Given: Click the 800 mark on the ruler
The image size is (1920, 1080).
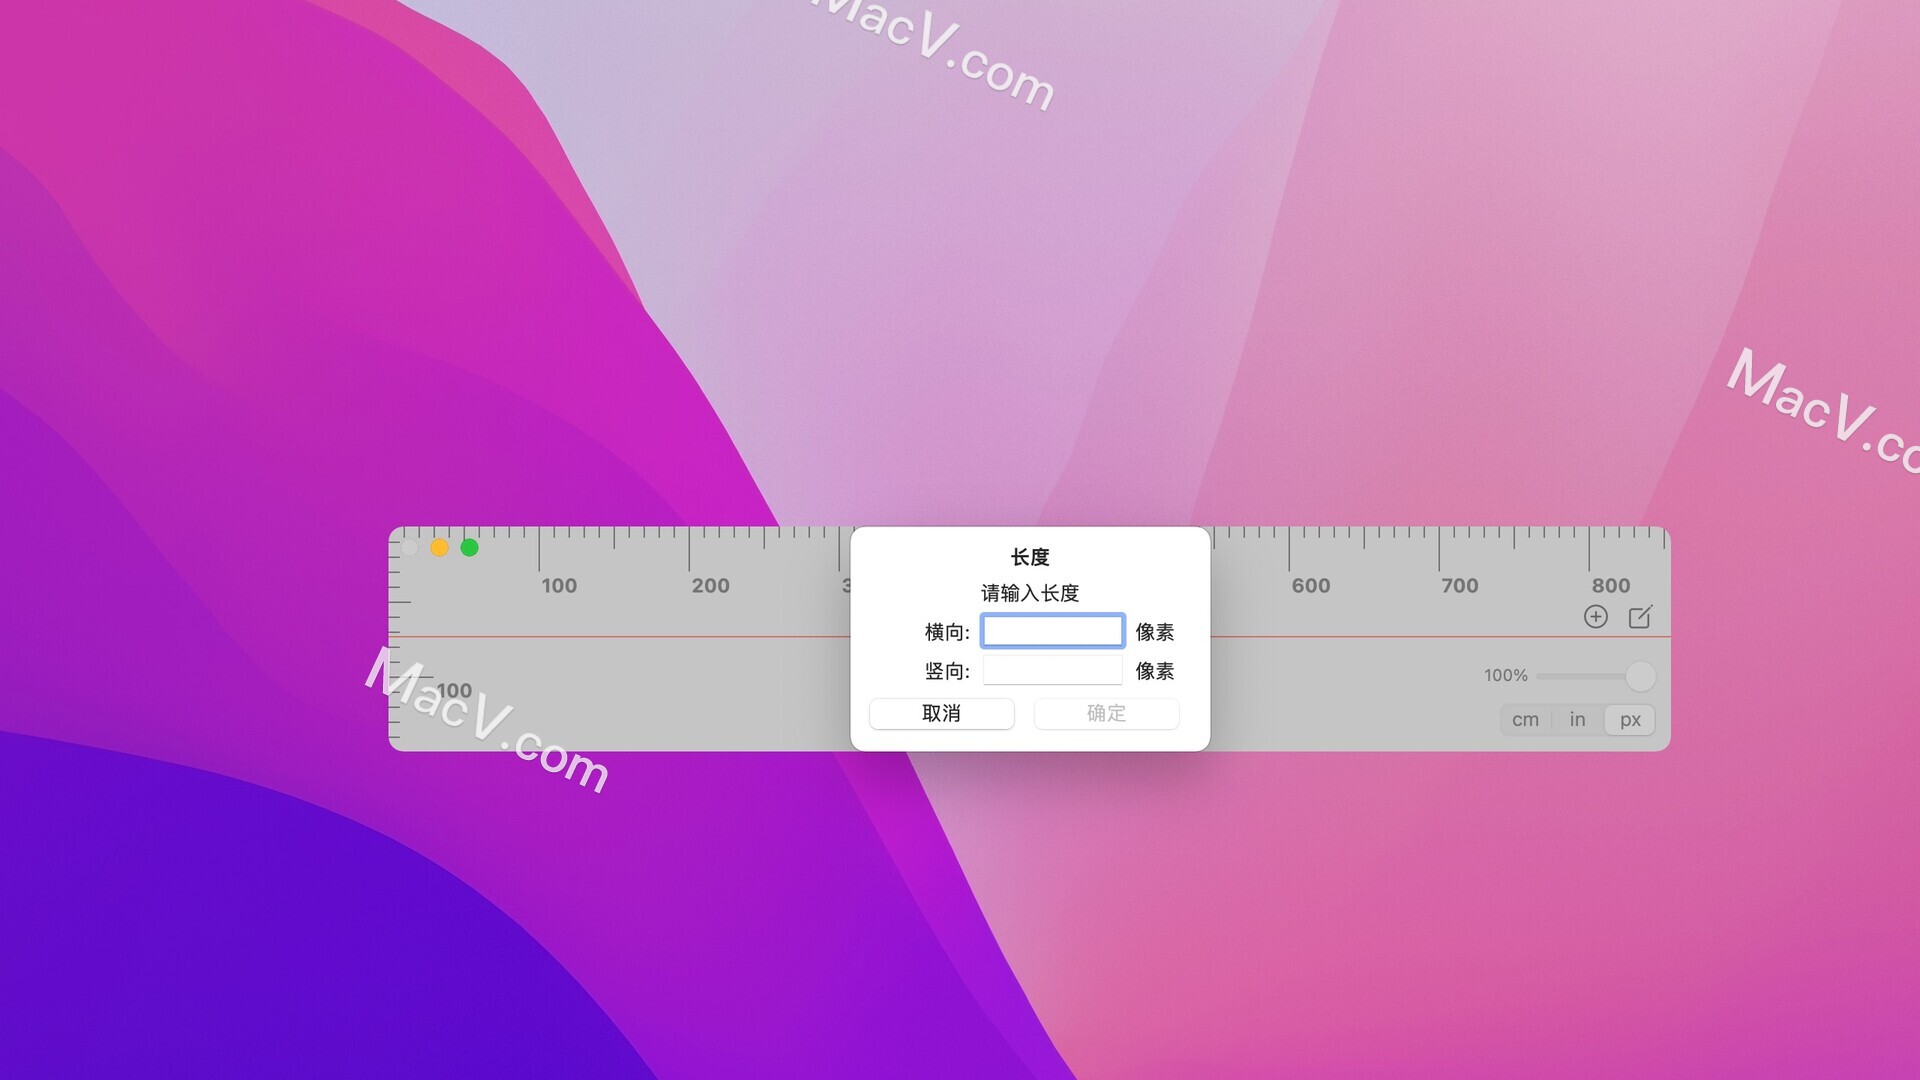Looking at the screenshot, I should (x=1610, y=586).
